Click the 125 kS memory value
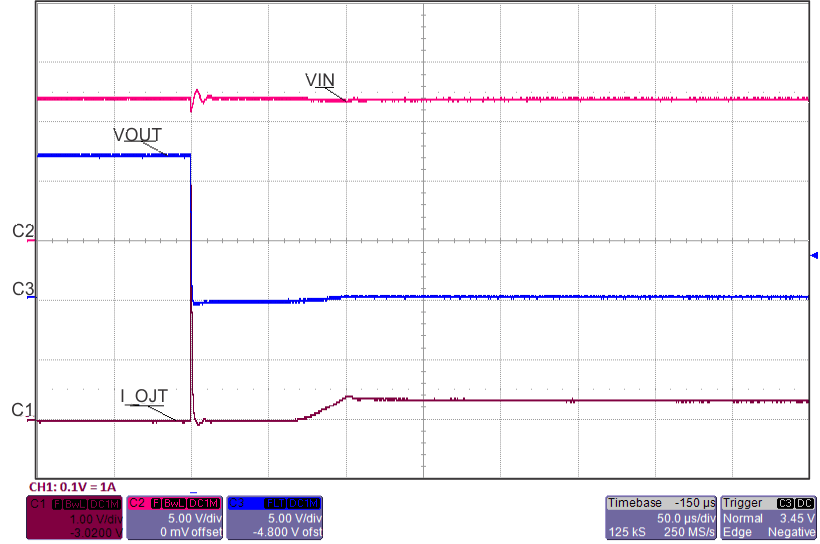 [x=627, y=532]
